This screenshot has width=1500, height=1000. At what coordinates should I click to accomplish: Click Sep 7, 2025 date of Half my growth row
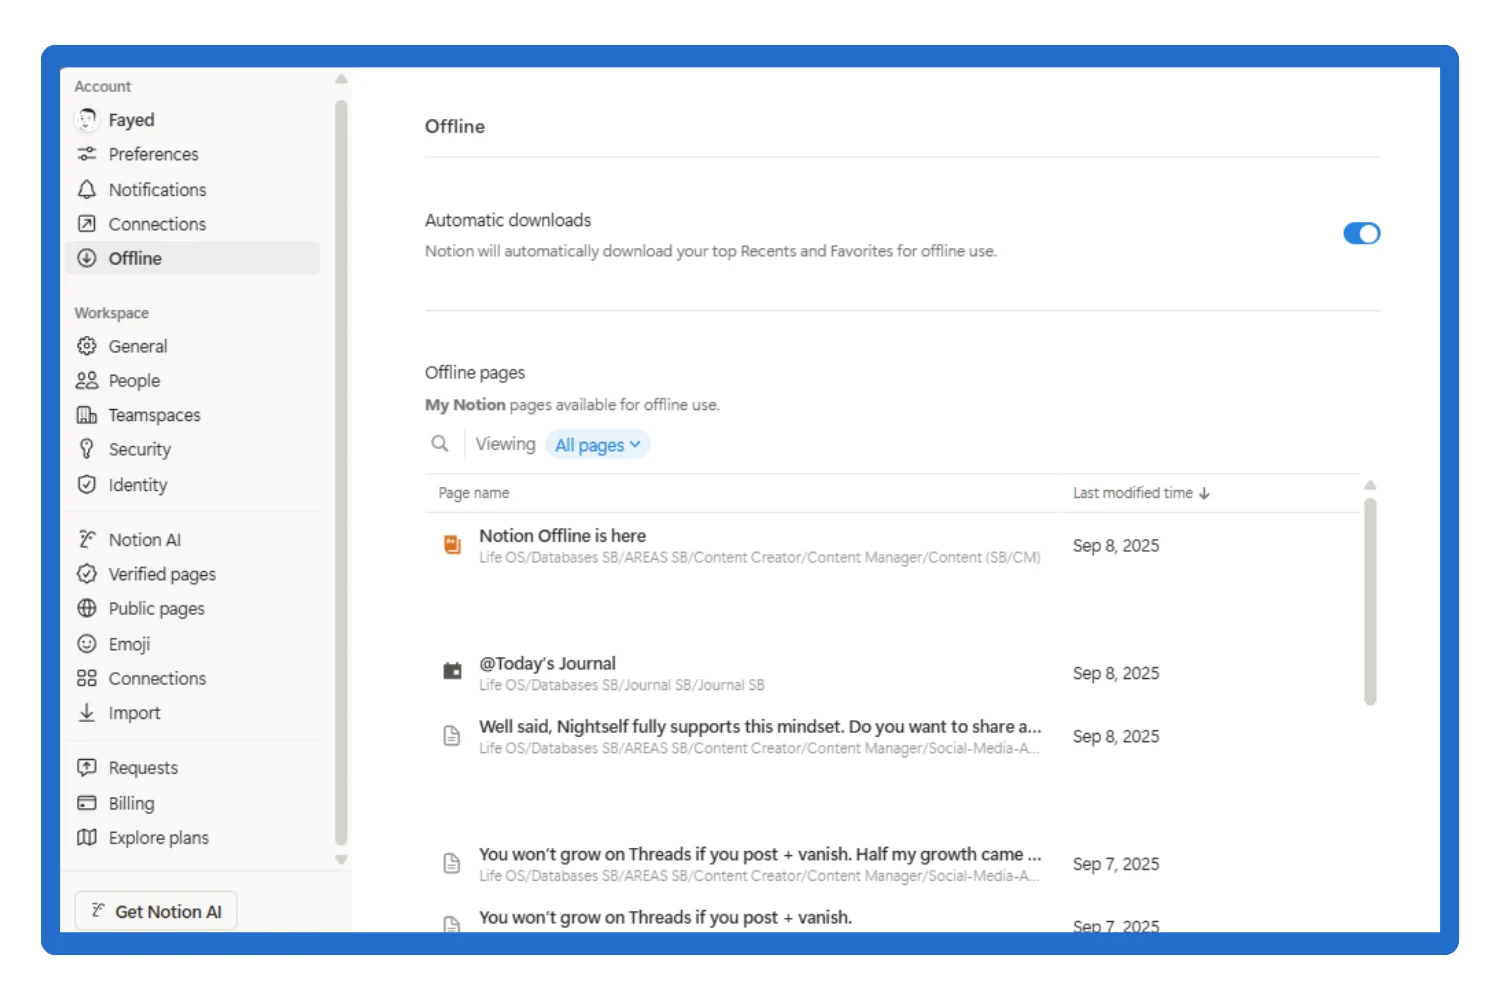coord(1116,864)
